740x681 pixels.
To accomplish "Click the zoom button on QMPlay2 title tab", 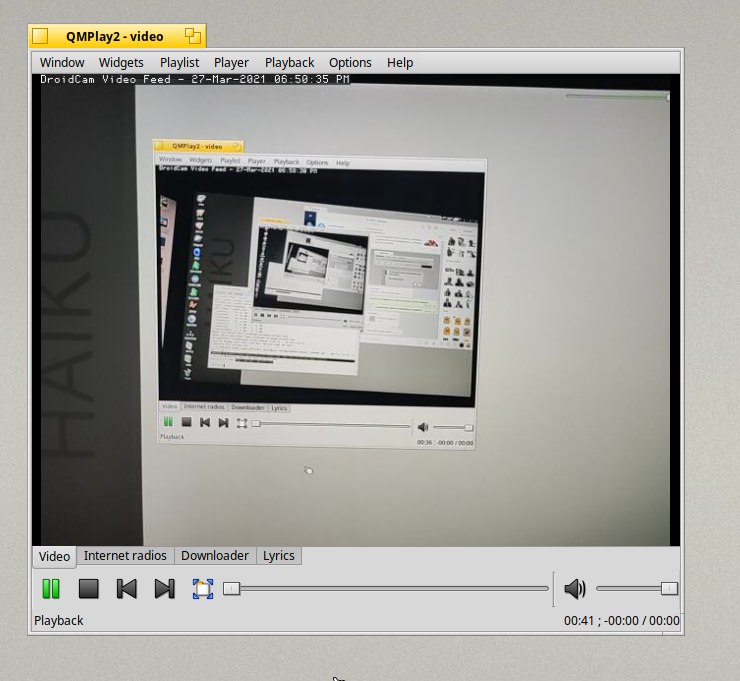I will tap(193, 36).
